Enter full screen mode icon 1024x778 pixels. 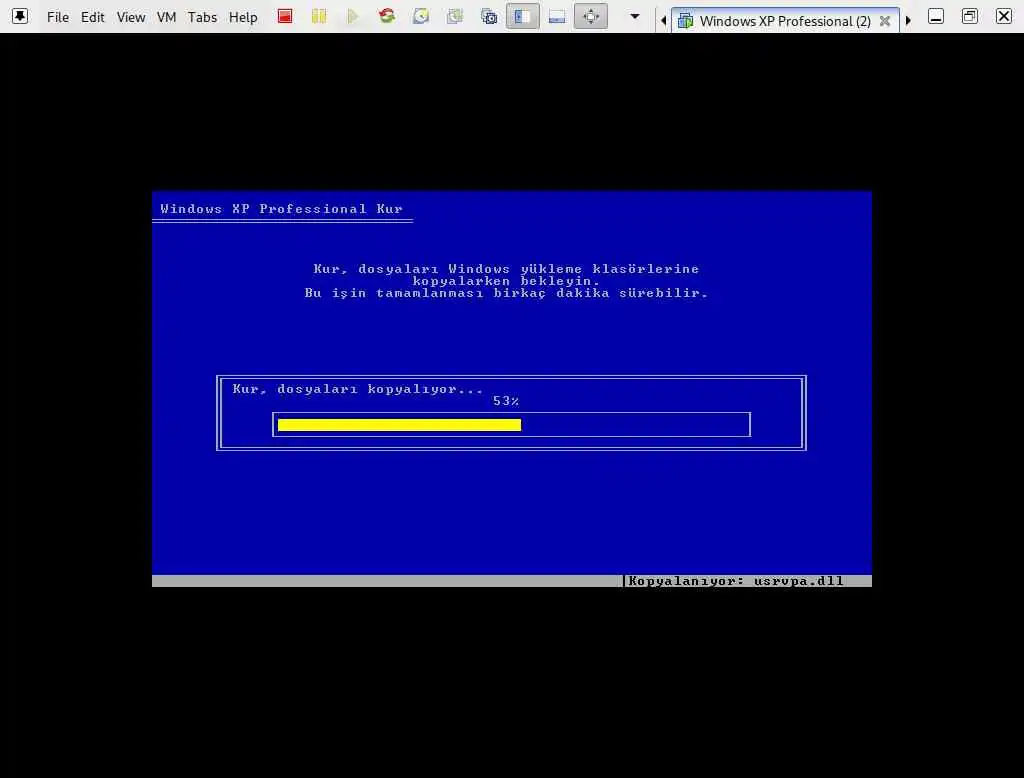[x=591, y=16]
